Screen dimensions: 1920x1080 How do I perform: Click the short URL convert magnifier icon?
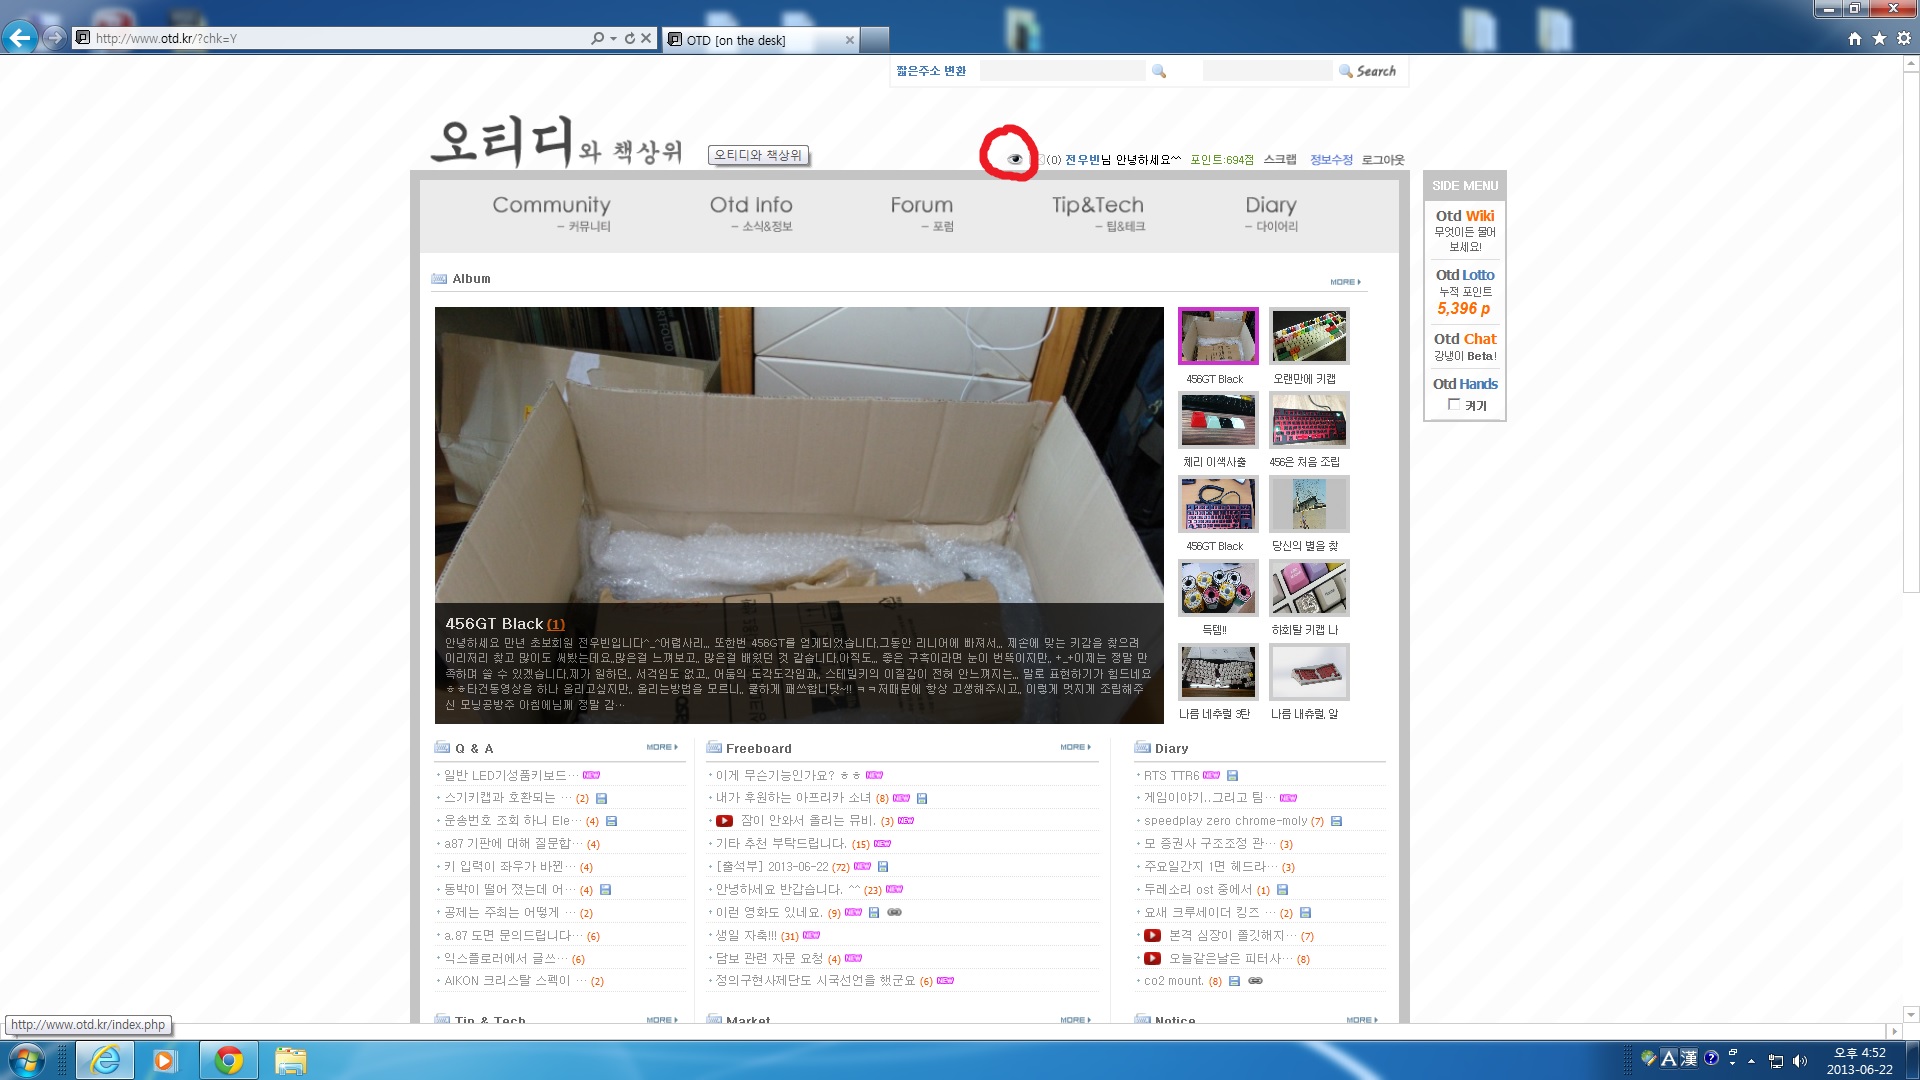[x=1159, y=71]
